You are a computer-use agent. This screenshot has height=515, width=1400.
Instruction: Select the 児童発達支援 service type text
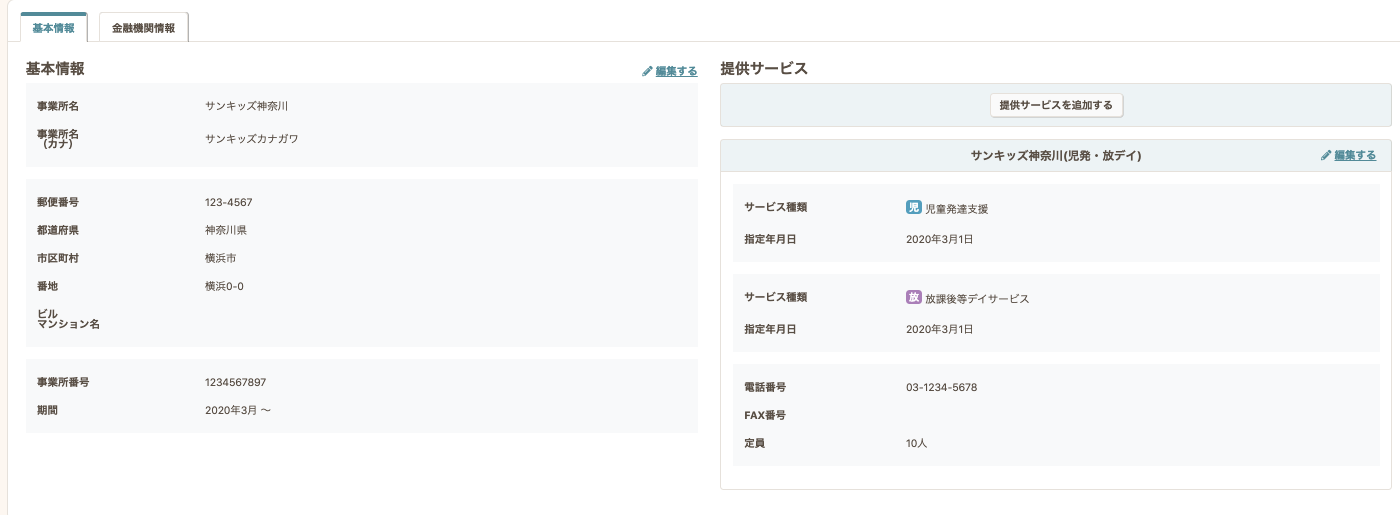coord(957,209)
